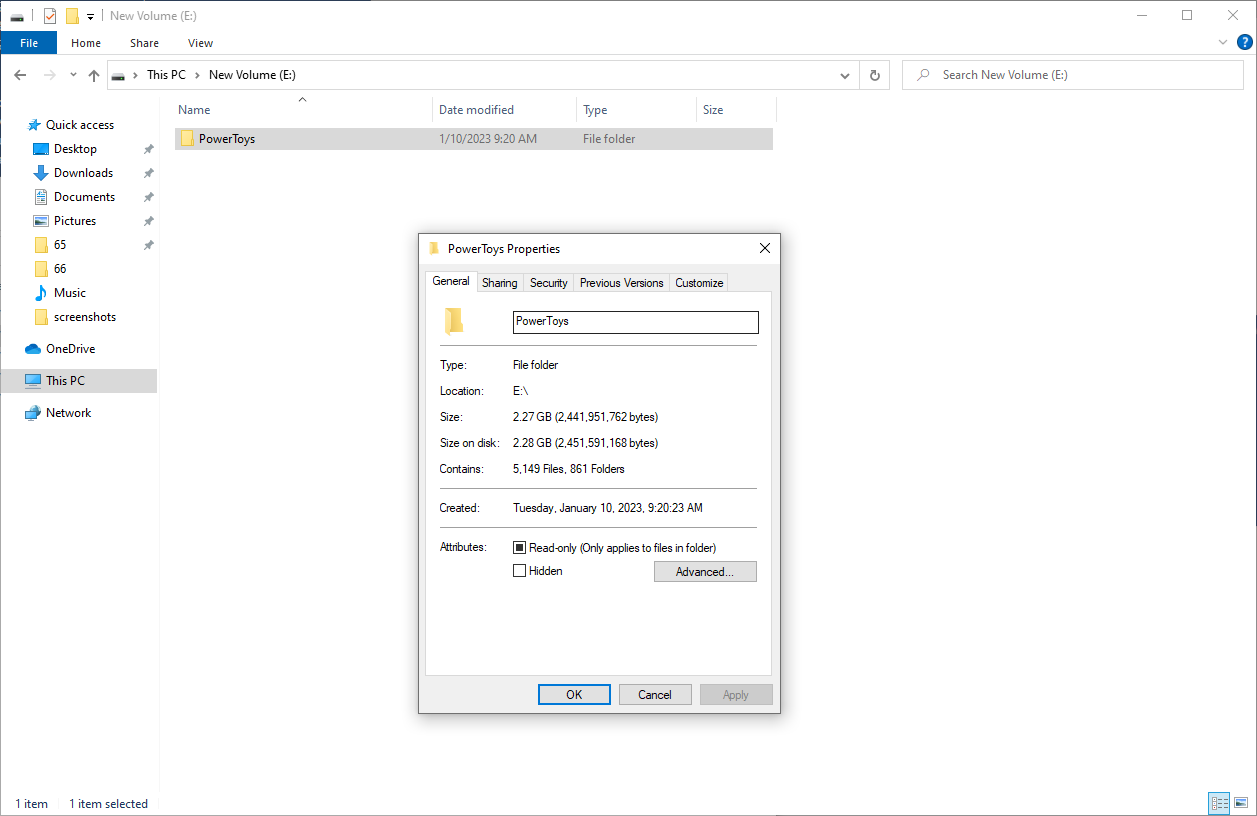Click the Back navigation arrow
1257x816 pixels.
[x=20, y=75]
